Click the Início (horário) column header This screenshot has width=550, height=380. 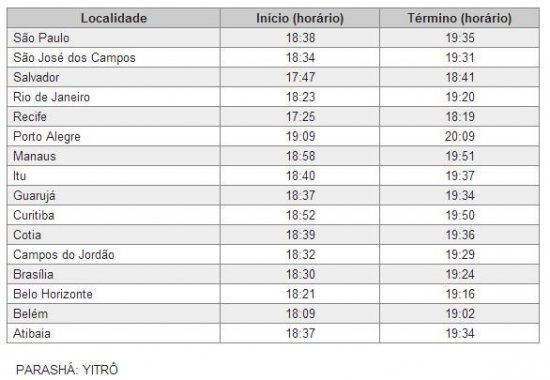coord(300,18)
